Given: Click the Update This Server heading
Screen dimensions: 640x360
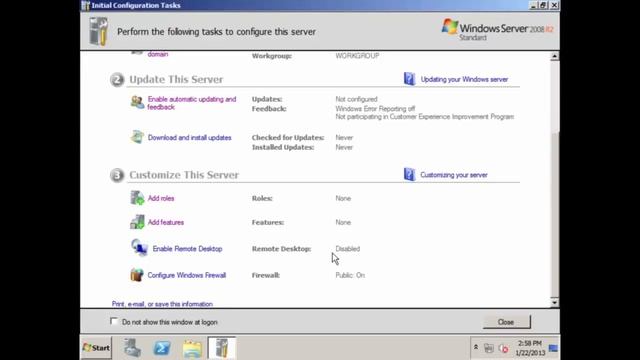Looking at the screenshot, I should tap(176, 79).
